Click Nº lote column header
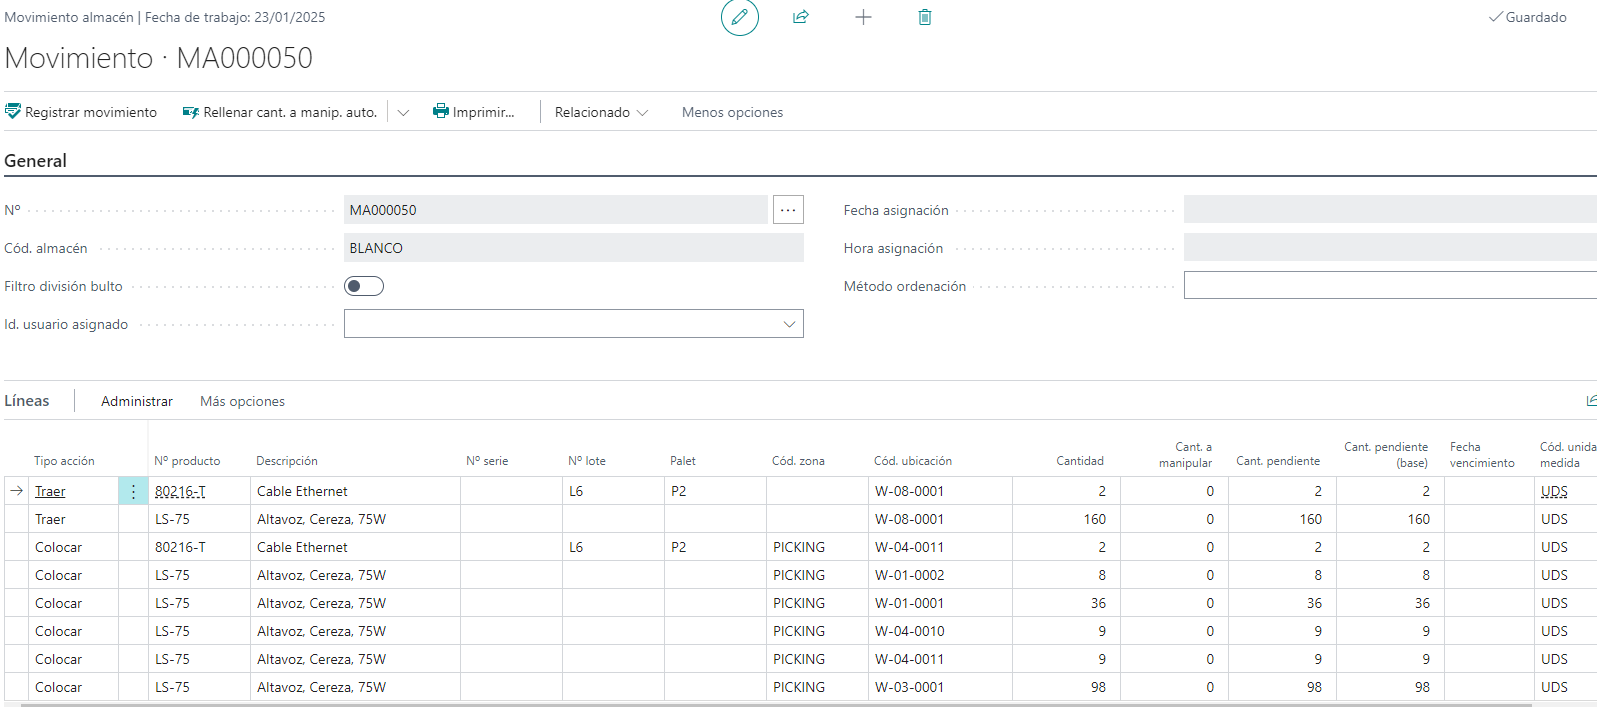 point(587,461)
